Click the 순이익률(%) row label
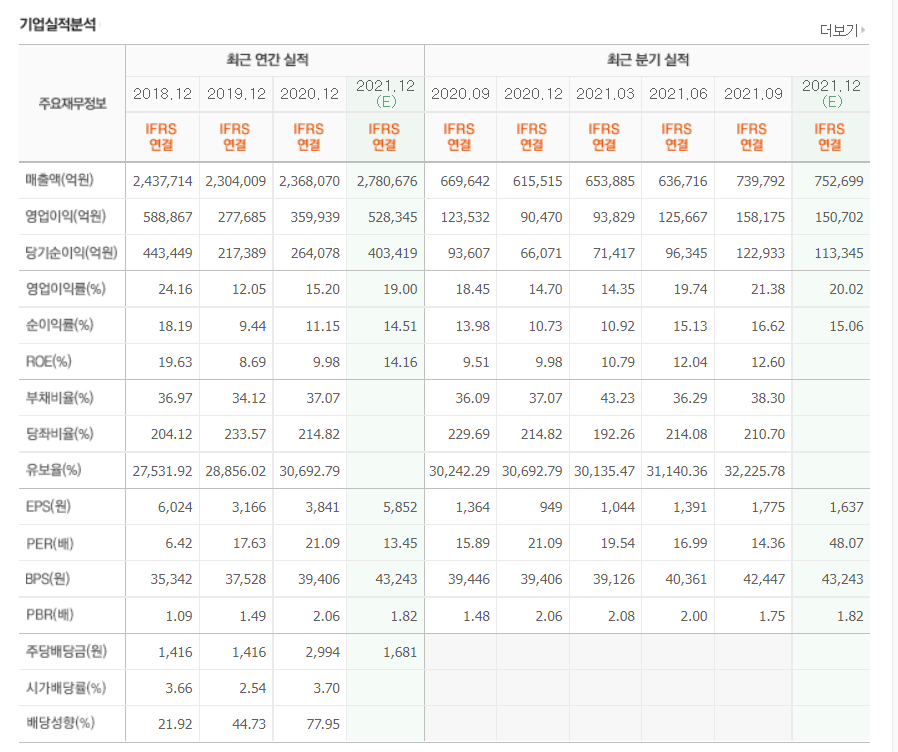 click(x=60, y=325)
